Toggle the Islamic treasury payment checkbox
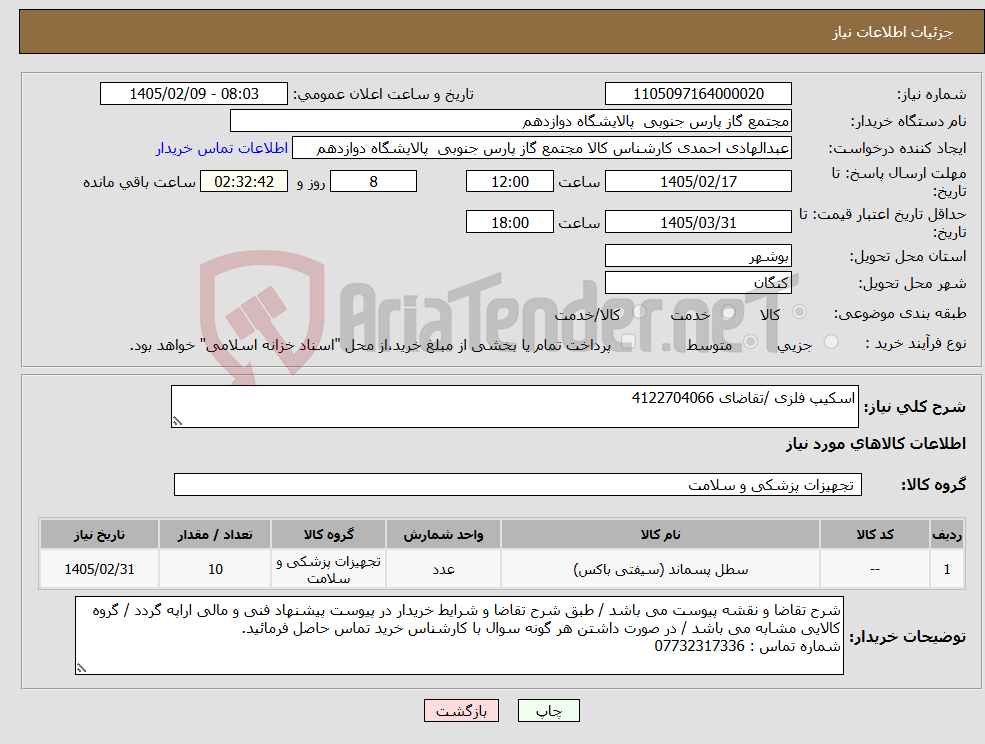 coord(628,342)
